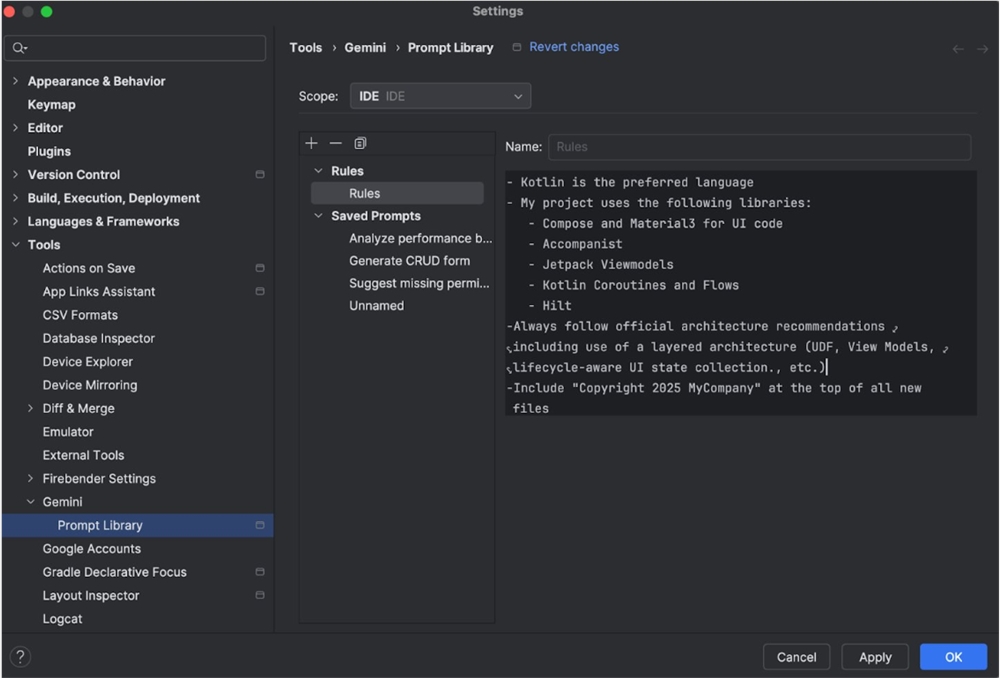Click the Revert changes icon
Viewport: 1000px width, 678px height.
click(x=515, y=47)
